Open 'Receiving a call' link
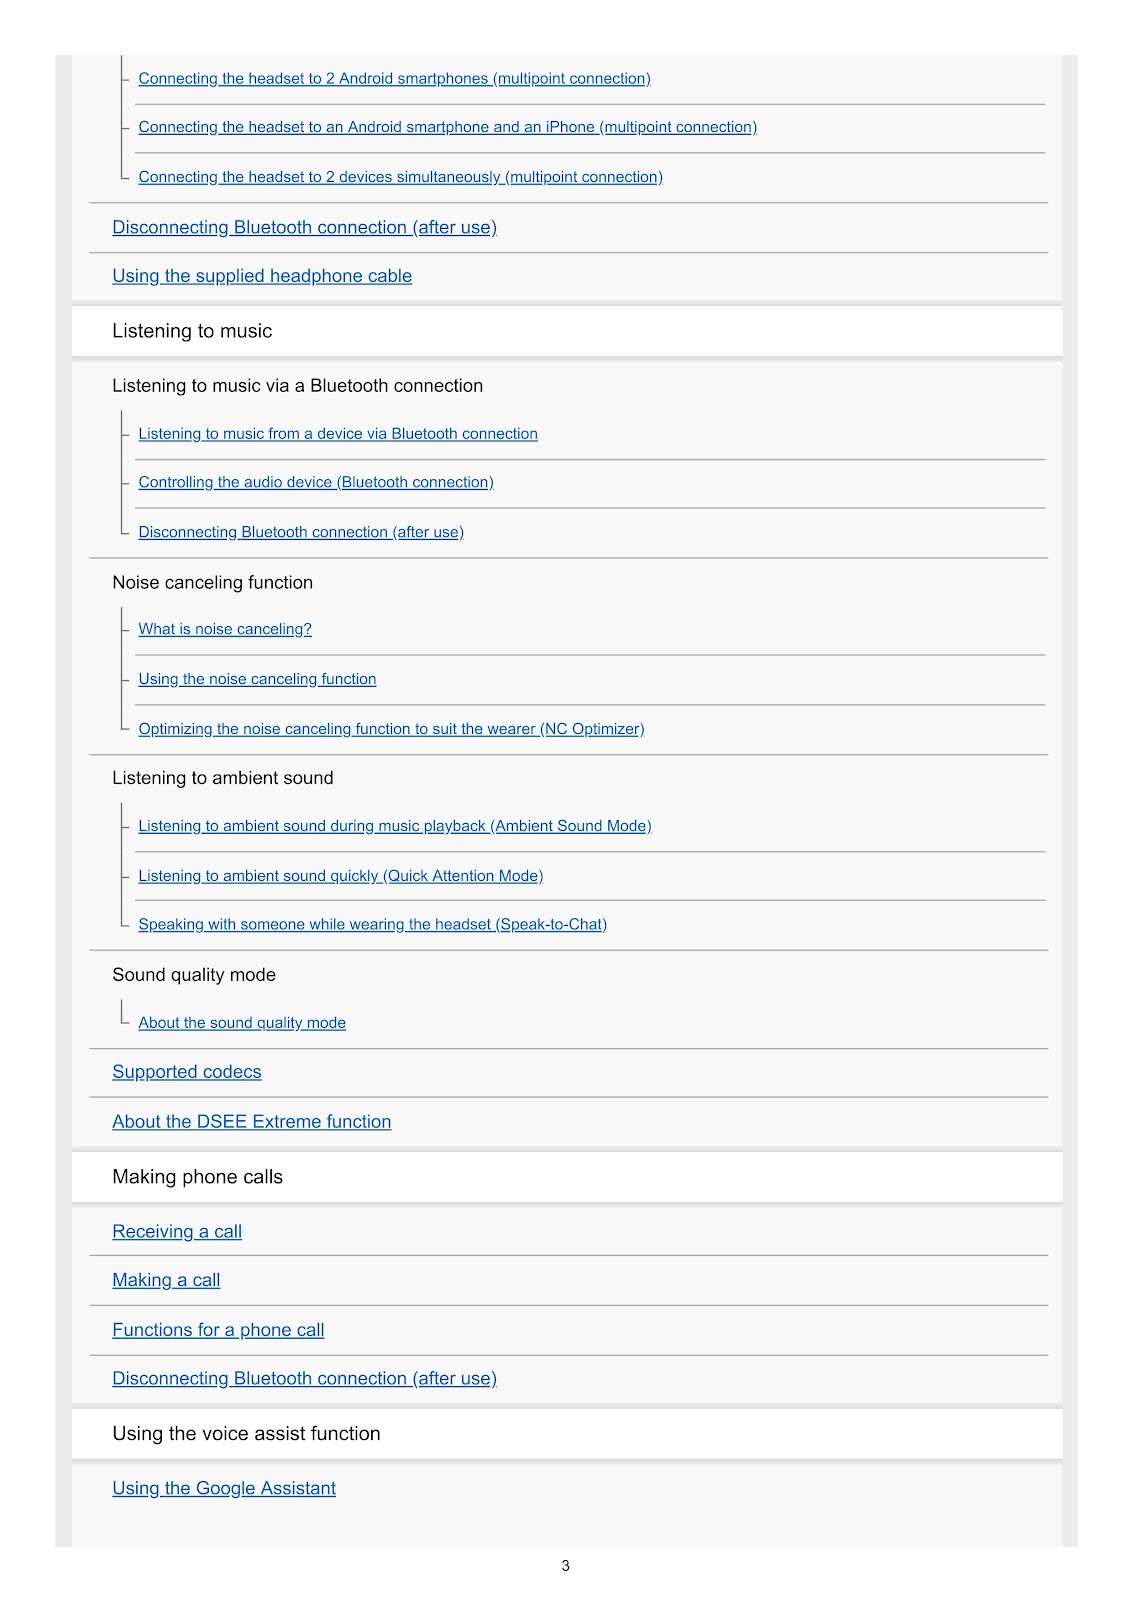 tap(177, 1232)
